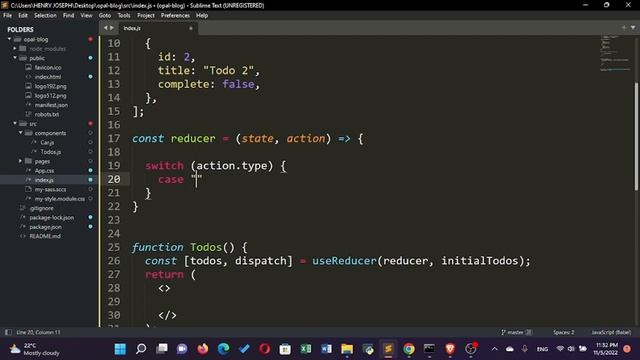Collapse the opal-blog root folder

click(x=9, y=39)
